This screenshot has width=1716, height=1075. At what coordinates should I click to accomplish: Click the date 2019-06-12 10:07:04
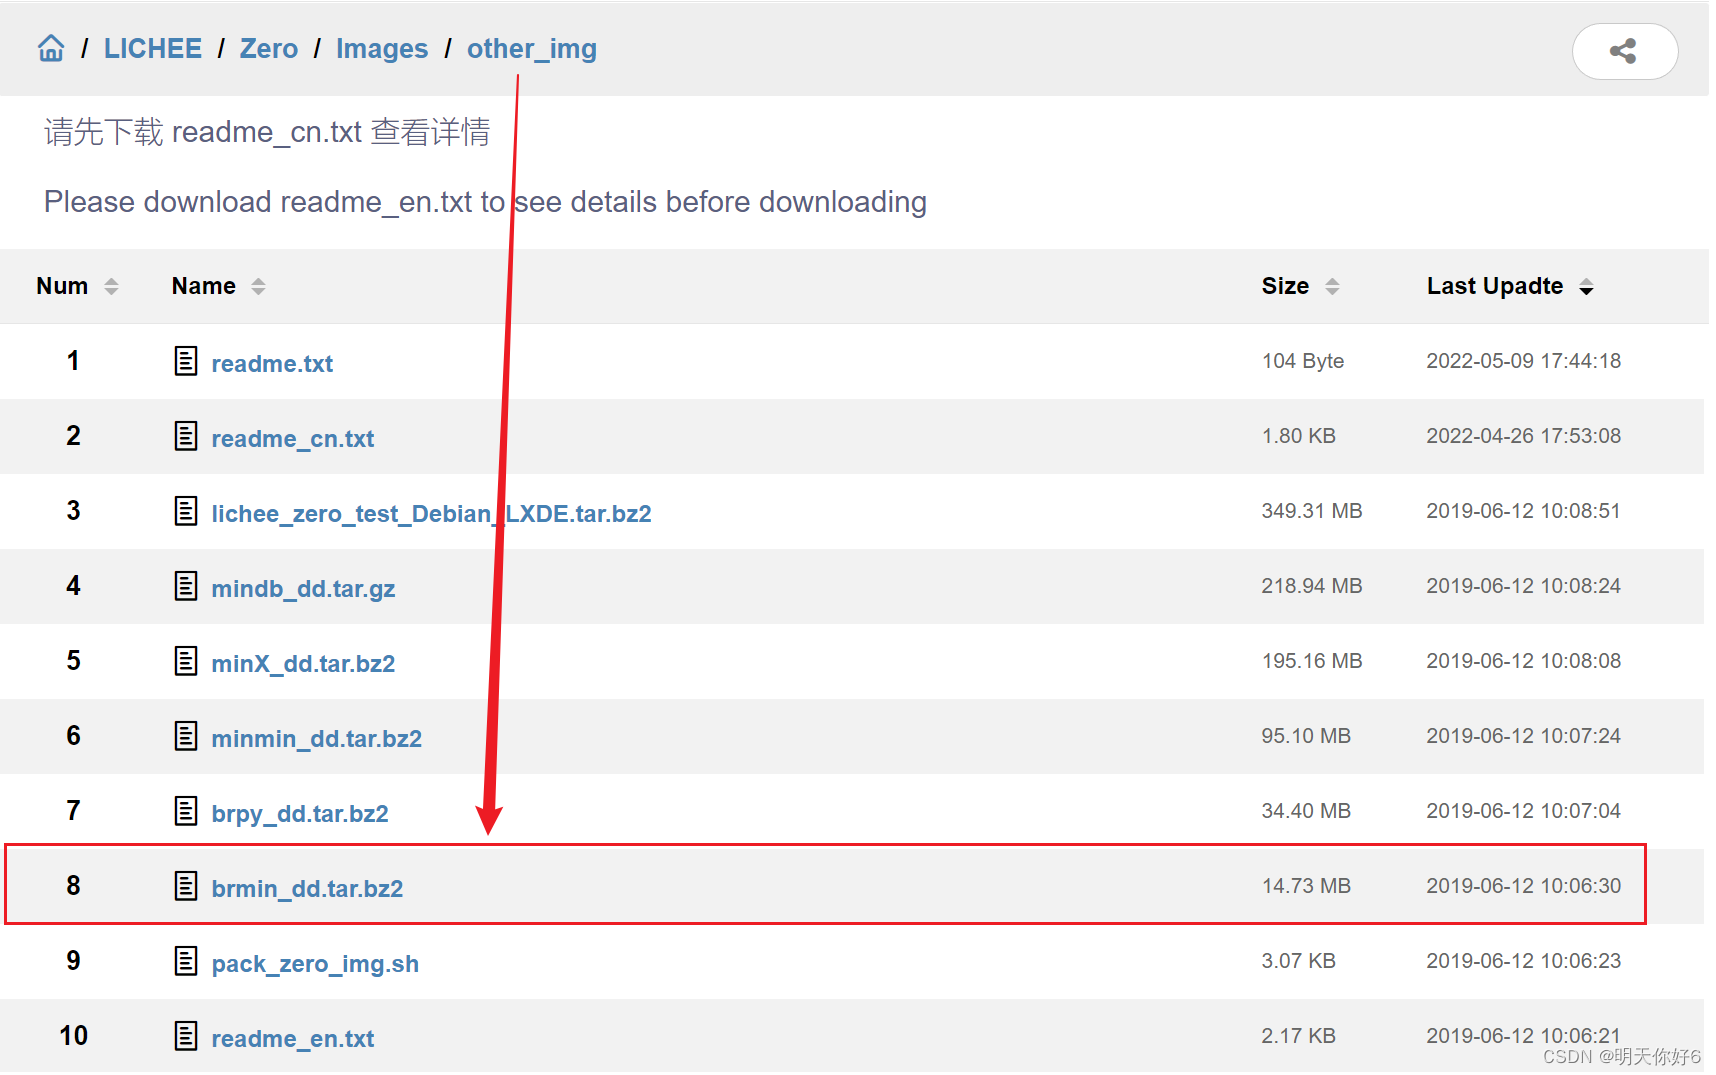pos(1524,811)
